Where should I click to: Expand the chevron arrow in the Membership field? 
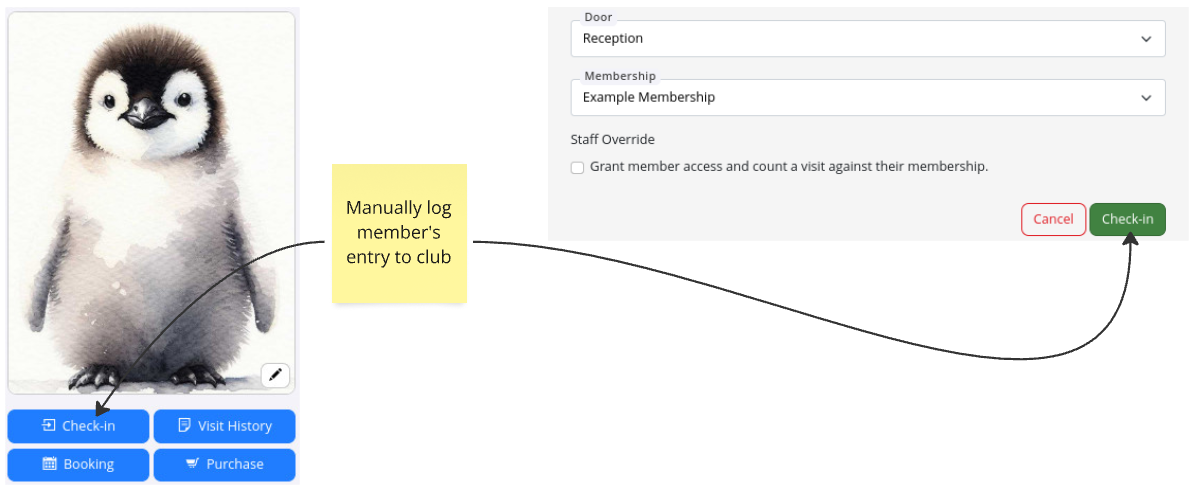1146,98
